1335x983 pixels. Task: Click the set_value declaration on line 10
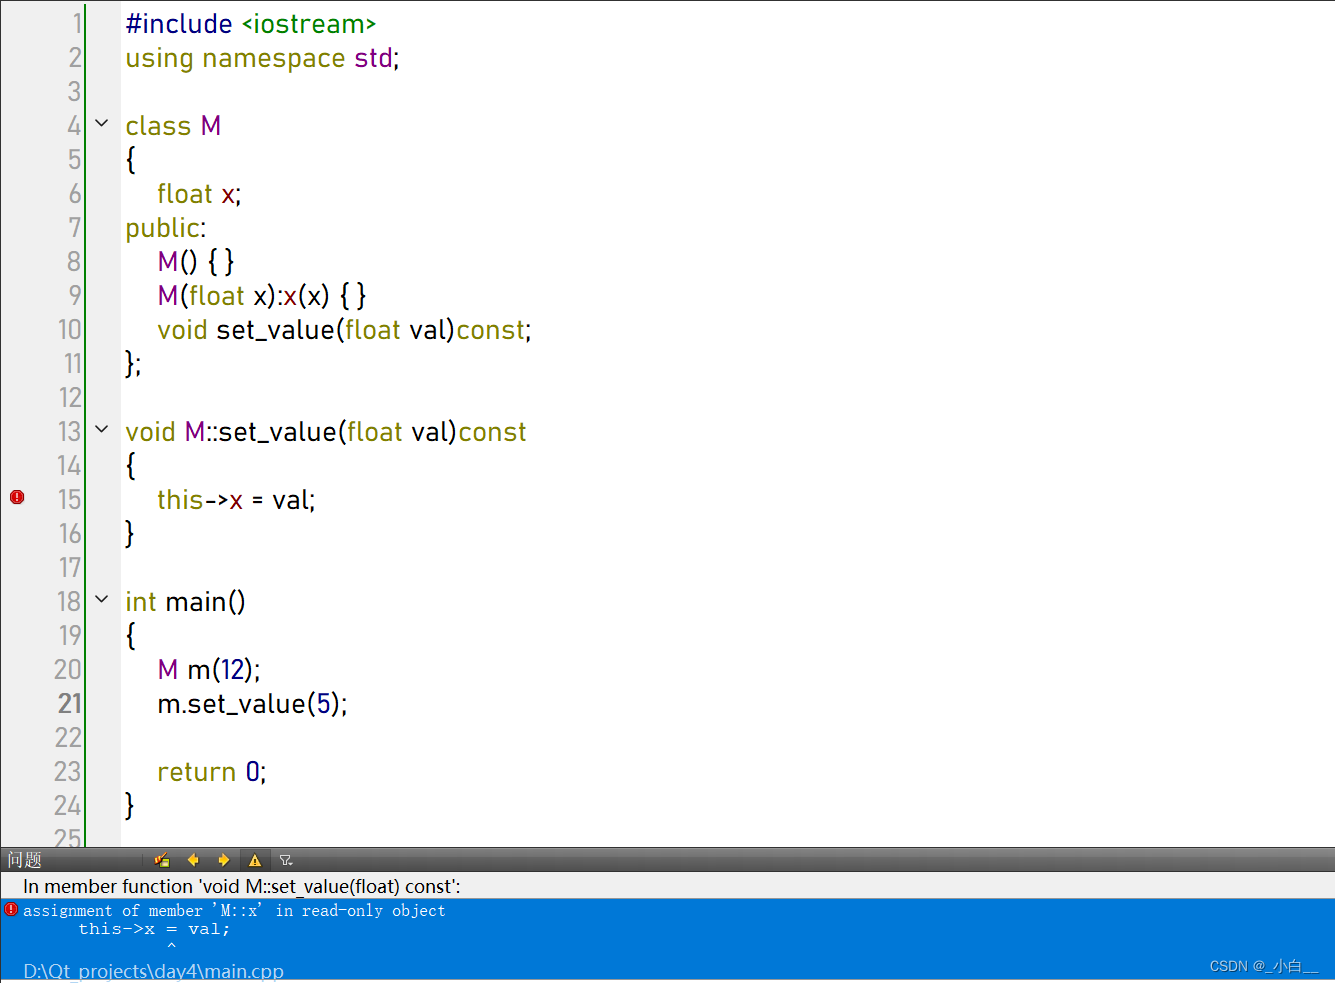(x=344, y=330)
